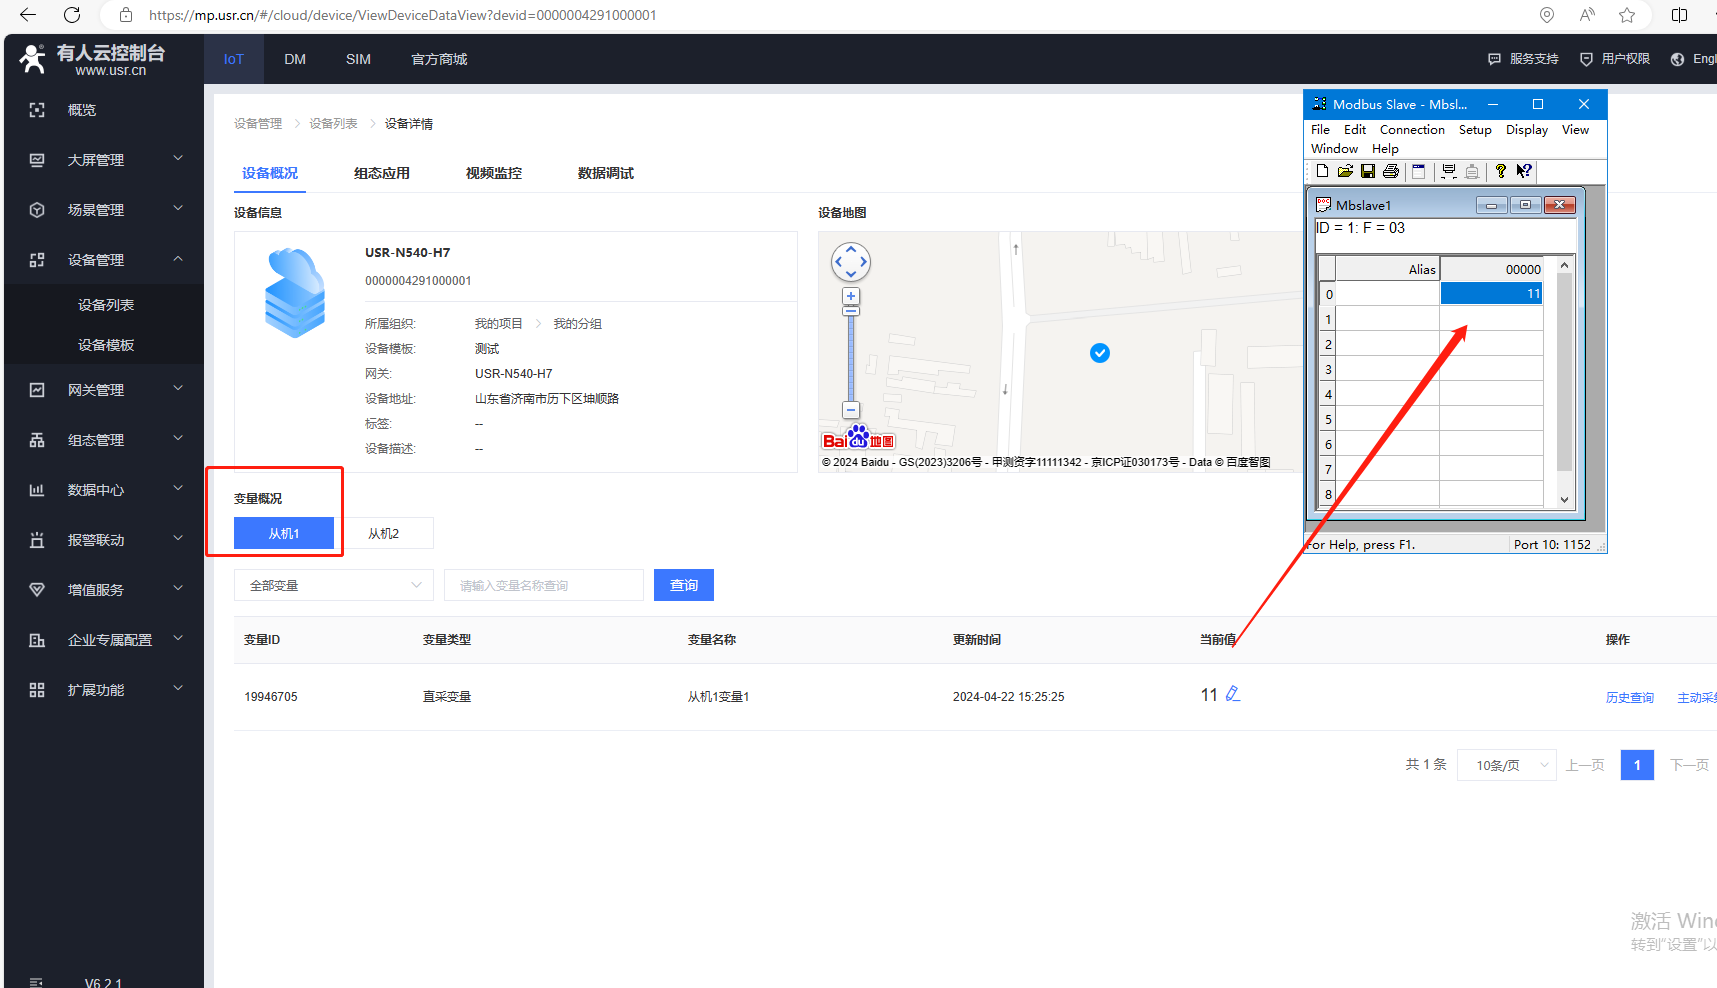Click the map zoom-in plus button
The width and height of the screenshot is (1717, 988).
(x=851, y=296)
